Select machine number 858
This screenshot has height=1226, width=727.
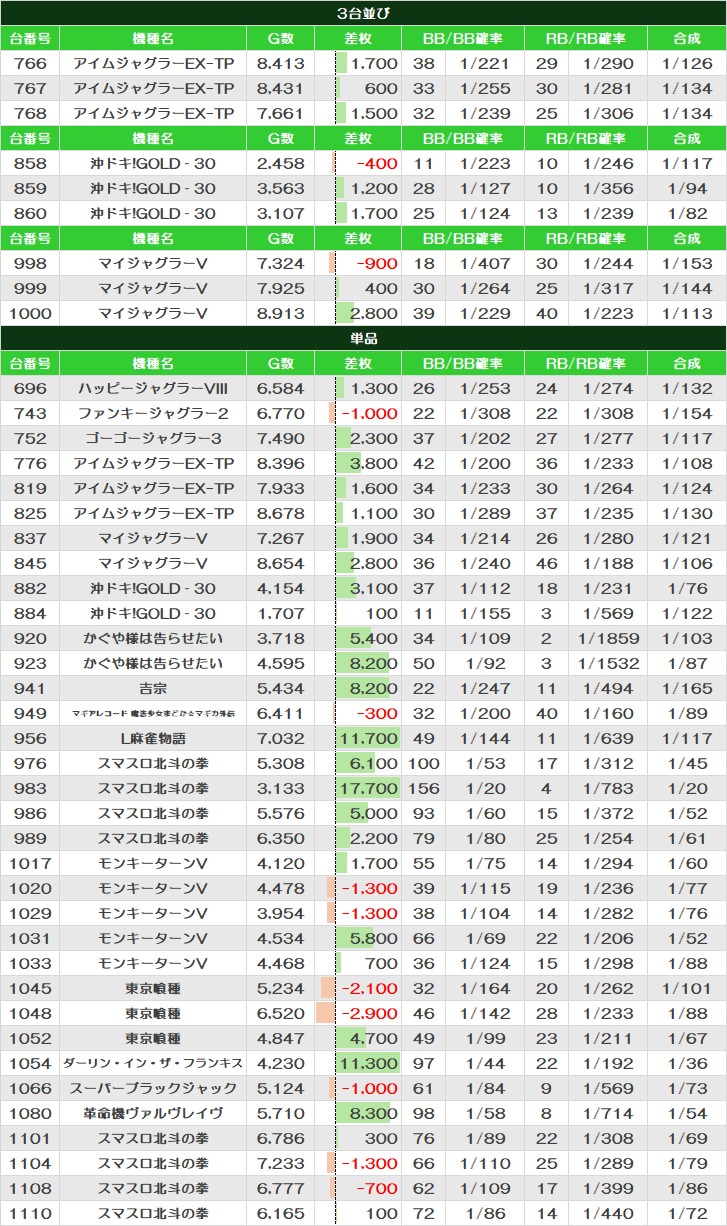30,163
